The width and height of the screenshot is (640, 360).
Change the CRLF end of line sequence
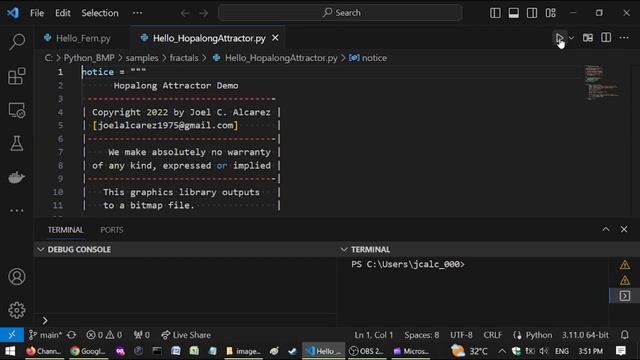(x=493, y=335)
